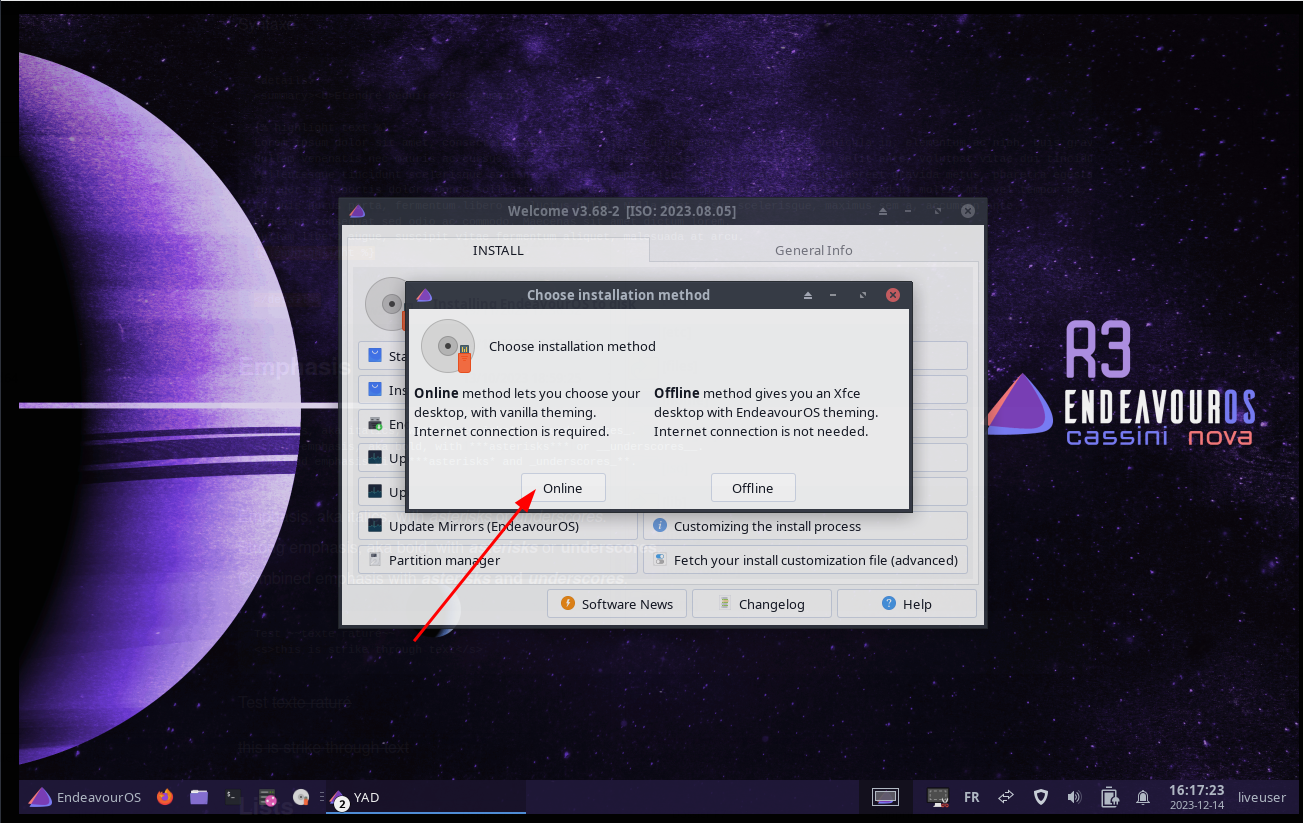Click the show desktop icon in the panel
Image resolution: width=1303 pixels, height=823 pixels.
884,797
